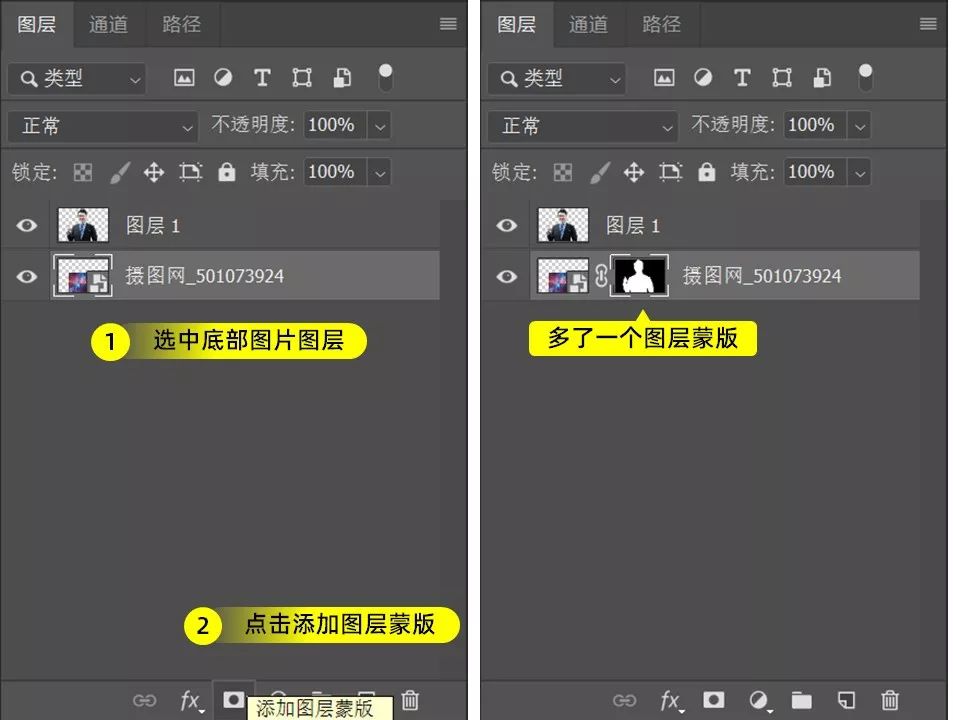Toggle layer filtering switch in left panel
Image resolution: width=953 pixels, height=720 pixels.
click(385, 78)
